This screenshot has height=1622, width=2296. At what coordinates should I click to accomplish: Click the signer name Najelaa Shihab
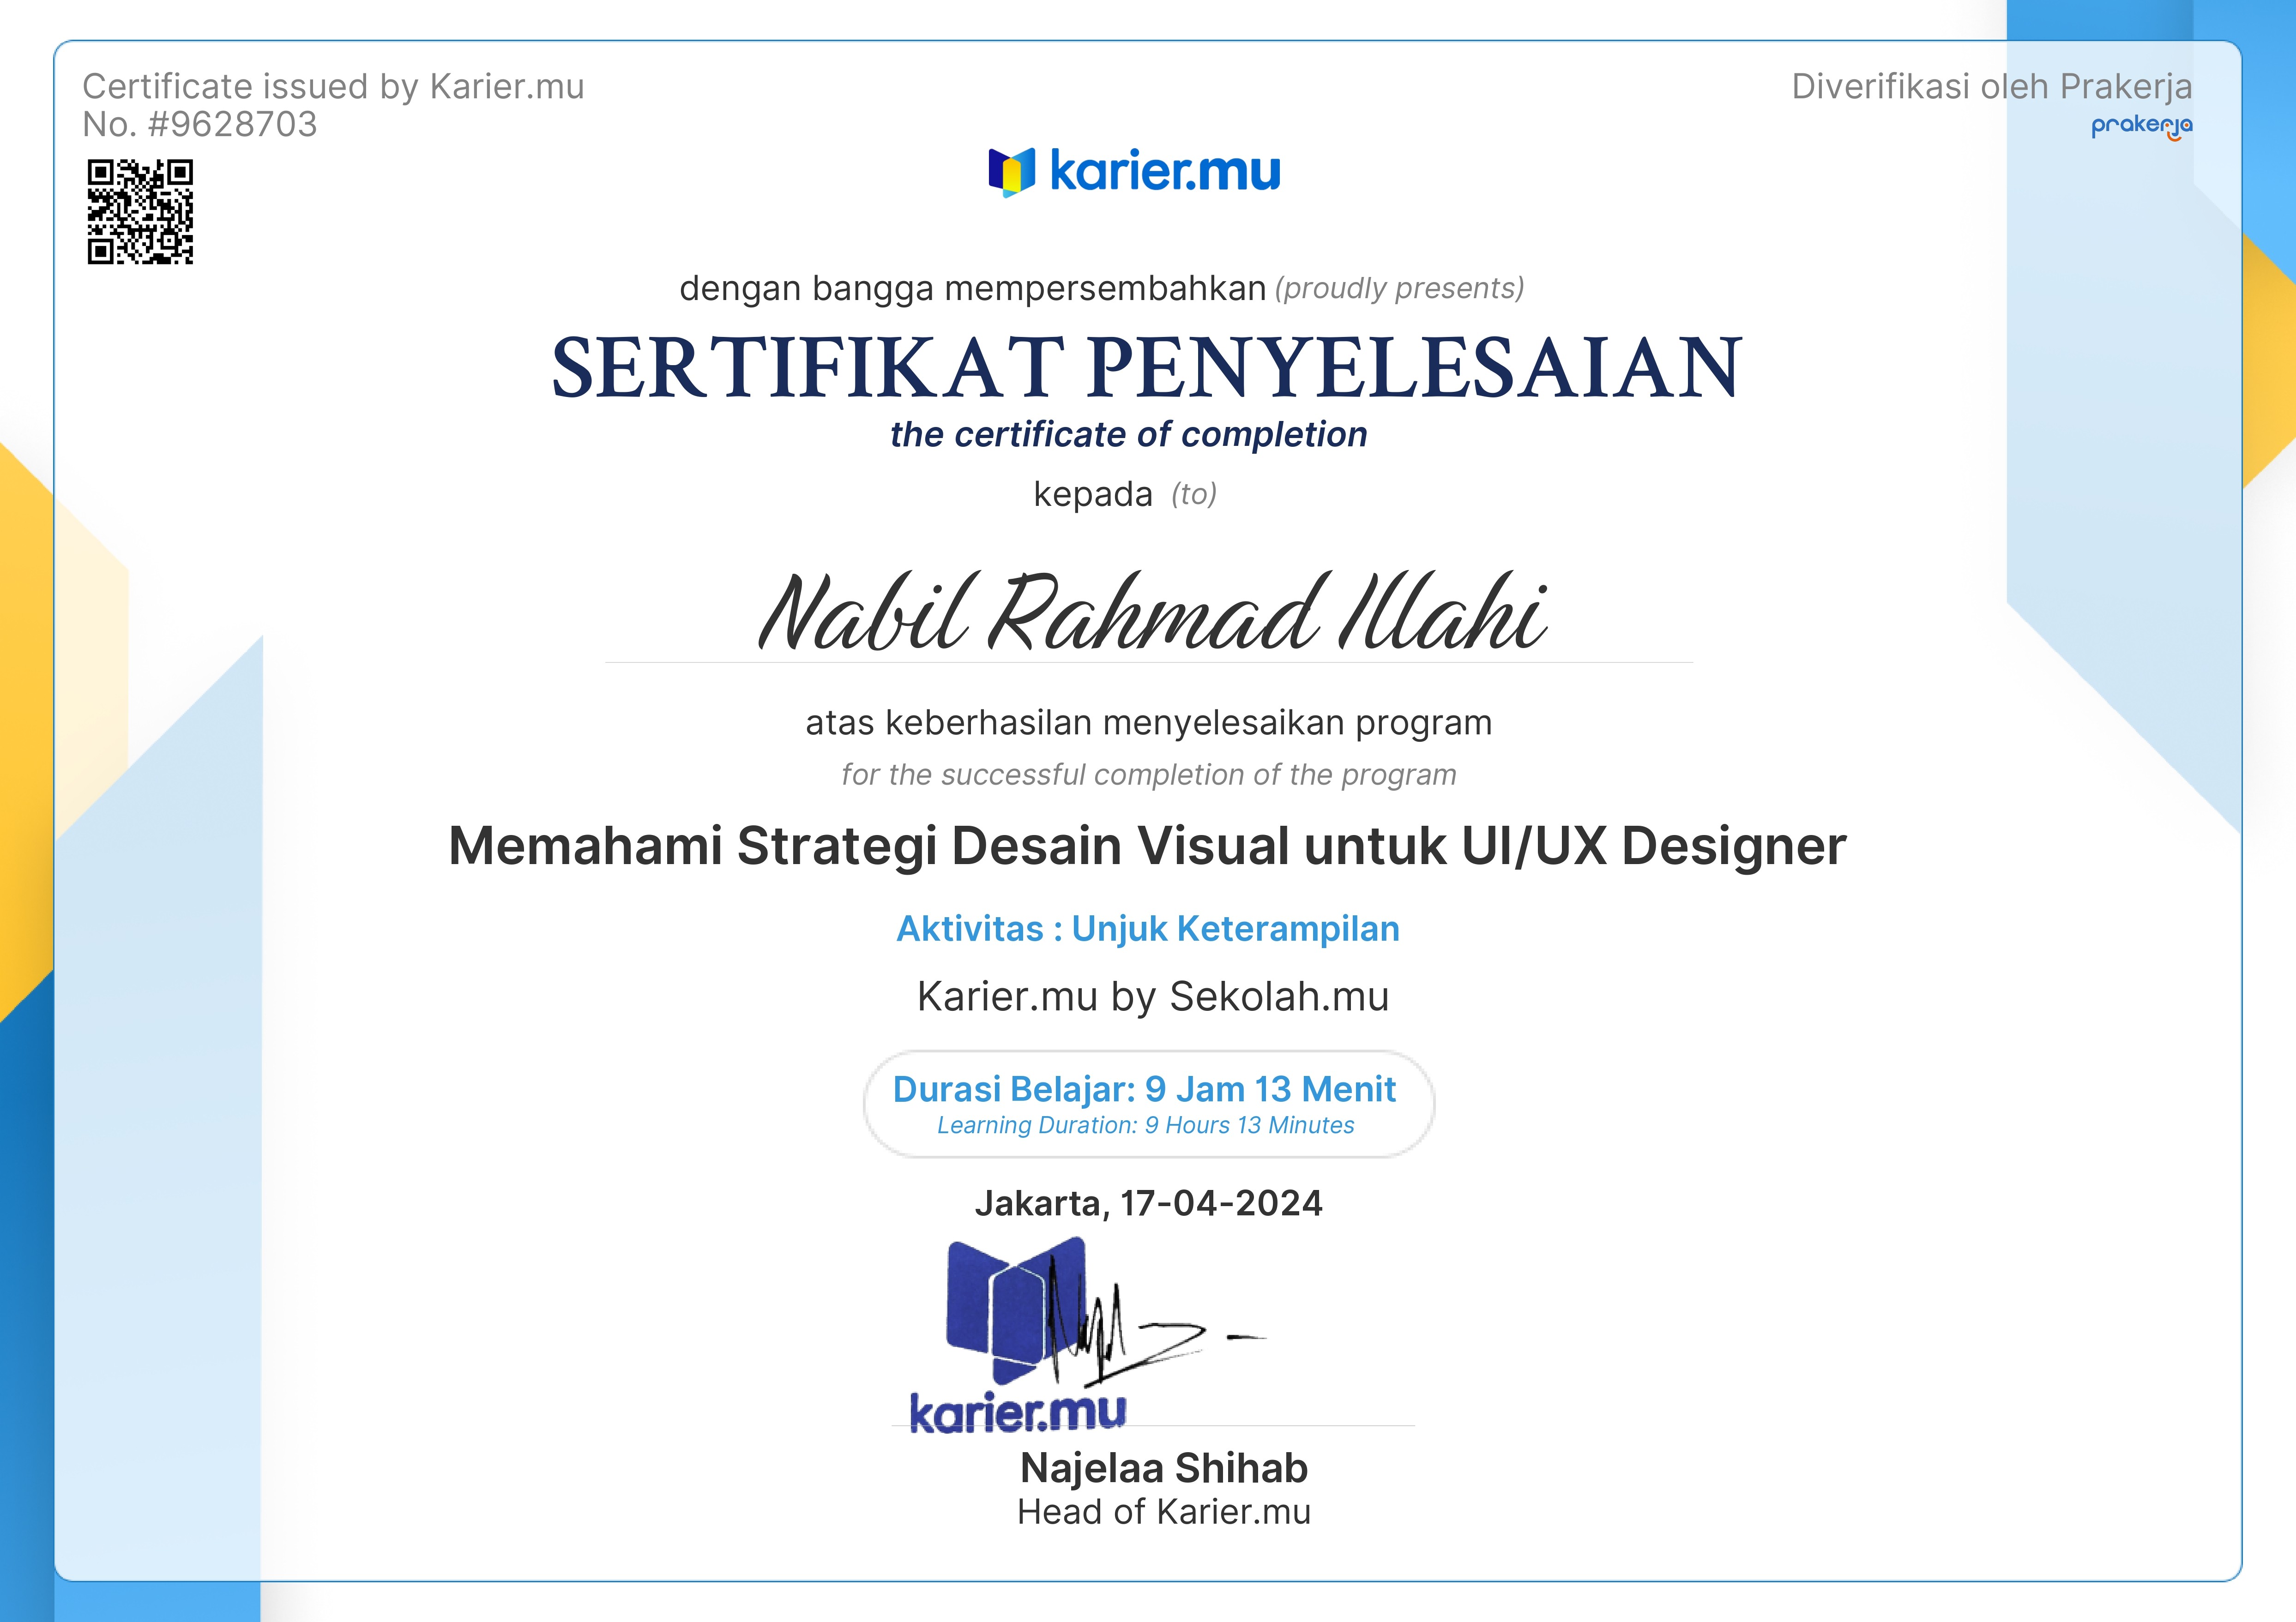(1163, 1468)
